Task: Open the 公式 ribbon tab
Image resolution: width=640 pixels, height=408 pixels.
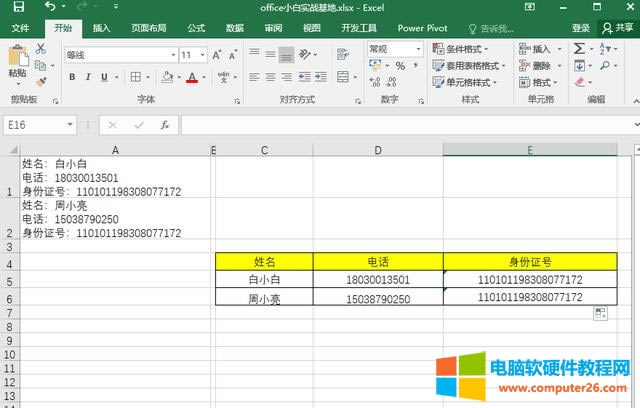Action: click(x=196, y=28)
